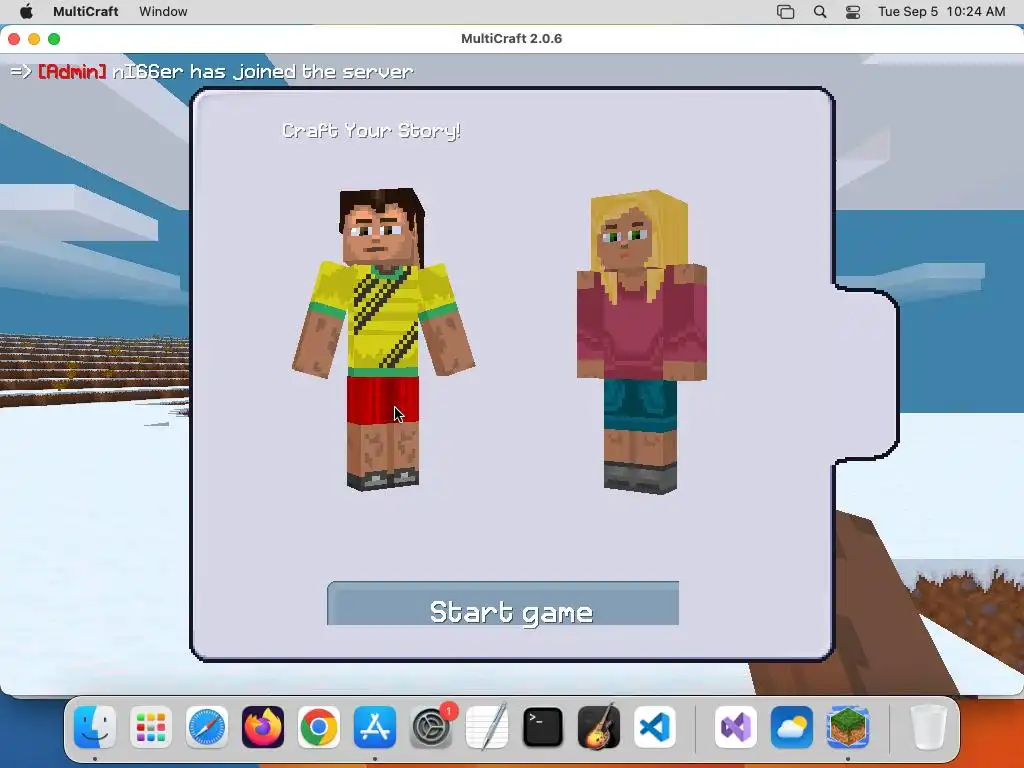
Task: Open the Window menu
Action: [163, 12]
